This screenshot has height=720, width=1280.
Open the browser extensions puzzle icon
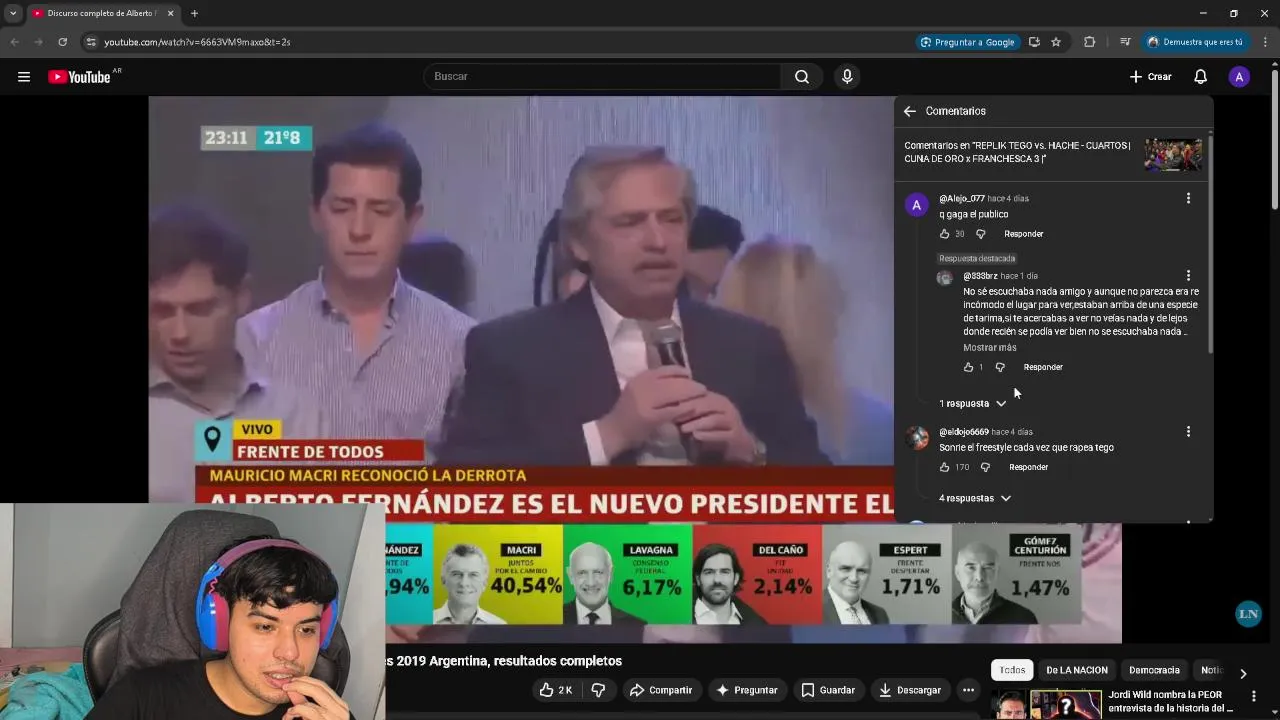click(x=1090, y=42)
